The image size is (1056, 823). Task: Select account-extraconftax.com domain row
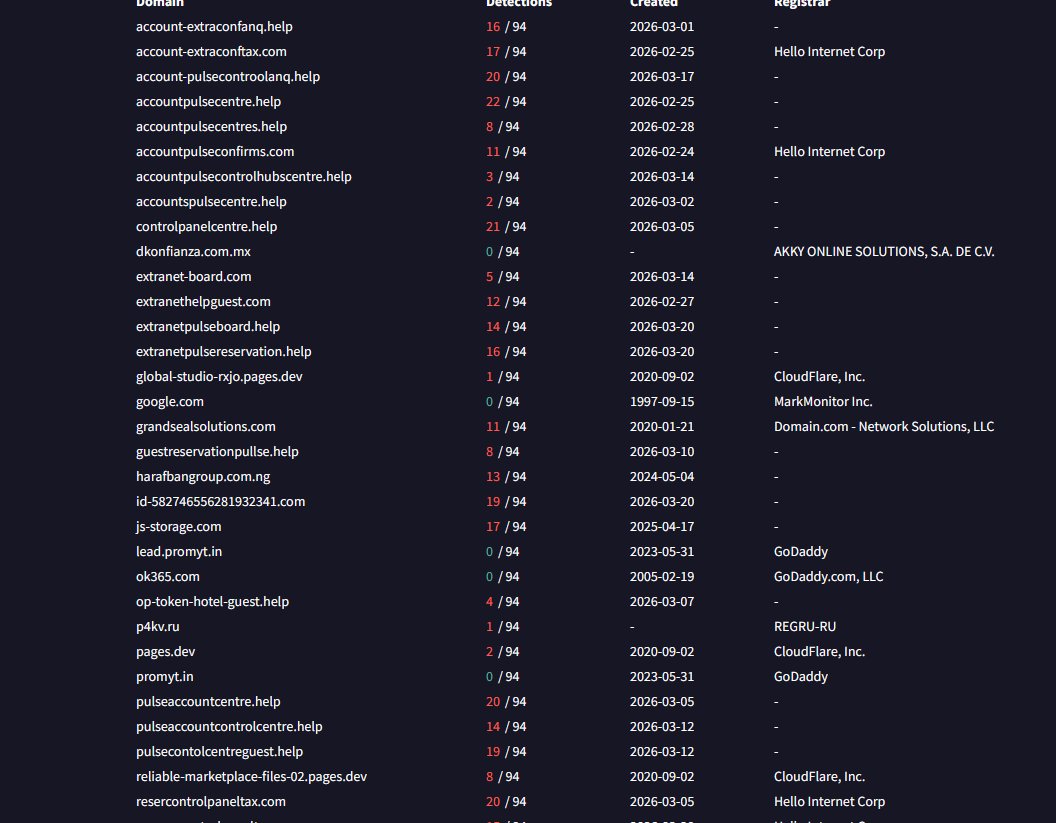tap(211, 51)
